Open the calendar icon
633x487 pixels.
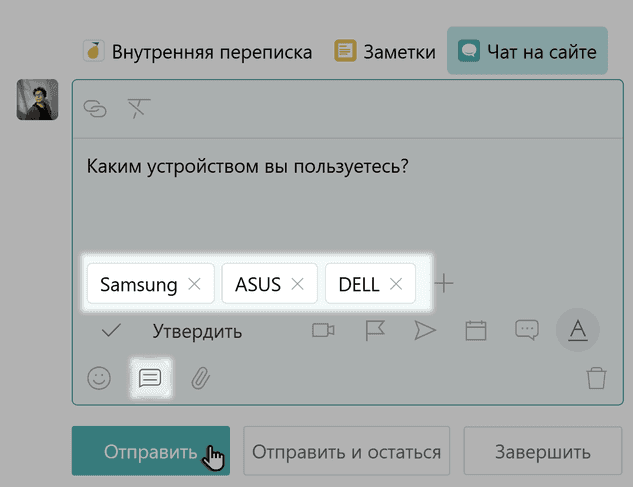pyautogui.click(x=476, y=331)
